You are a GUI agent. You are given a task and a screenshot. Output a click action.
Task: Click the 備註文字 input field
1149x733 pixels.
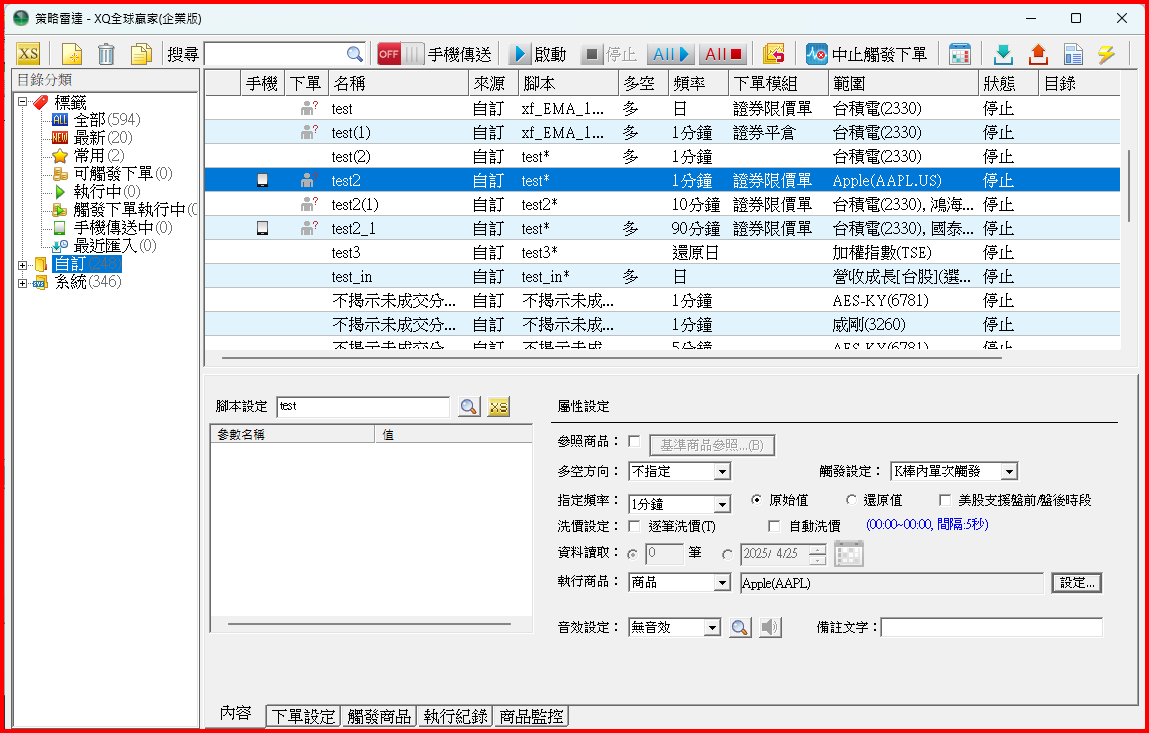coord(991,627)
